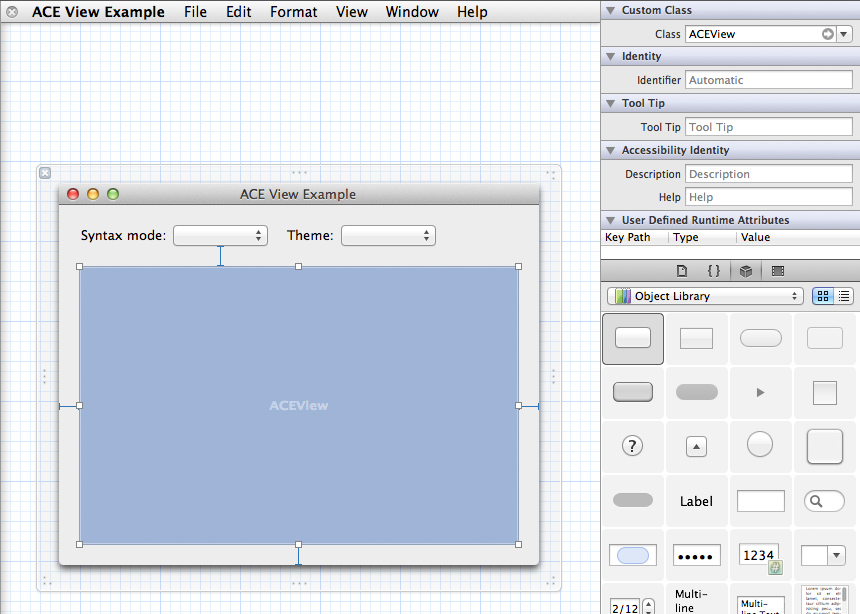The image size is (860, 614).
Task: Choose the Combo Box library object
Action: coord(824,555)
